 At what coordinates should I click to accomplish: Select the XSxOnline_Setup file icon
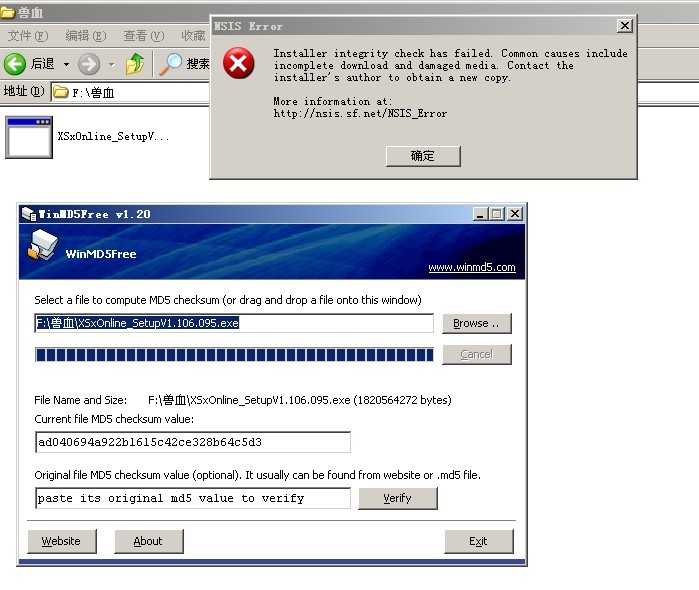29,137
